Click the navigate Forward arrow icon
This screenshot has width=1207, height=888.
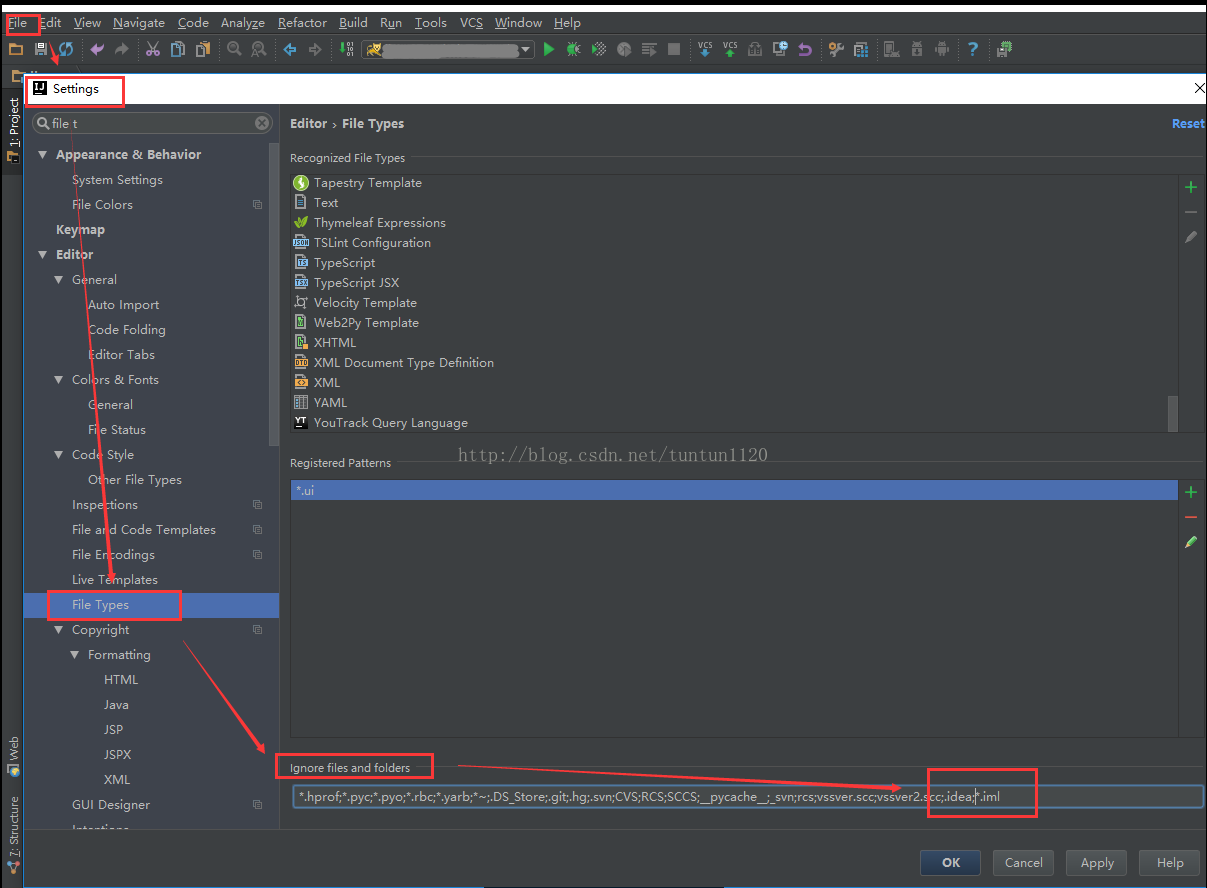tap(315, 49)
